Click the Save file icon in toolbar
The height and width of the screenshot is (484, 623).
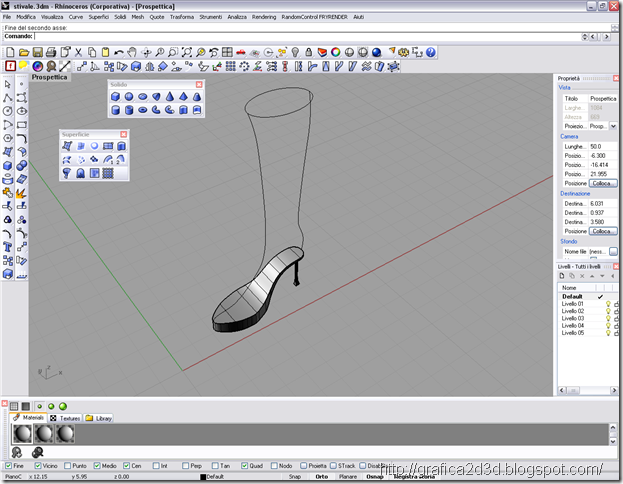37,52
